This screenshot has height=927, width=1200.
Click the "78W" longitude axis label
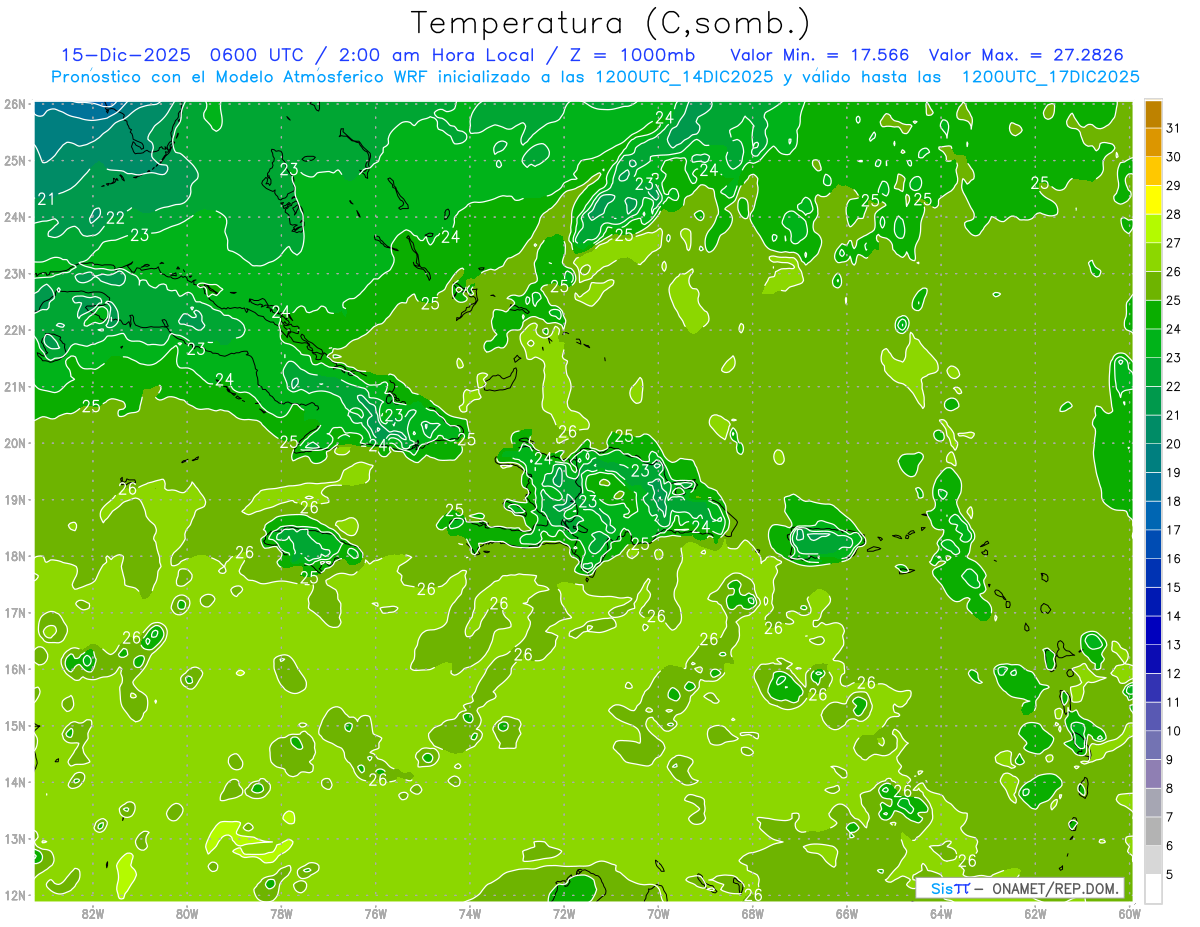281,913
